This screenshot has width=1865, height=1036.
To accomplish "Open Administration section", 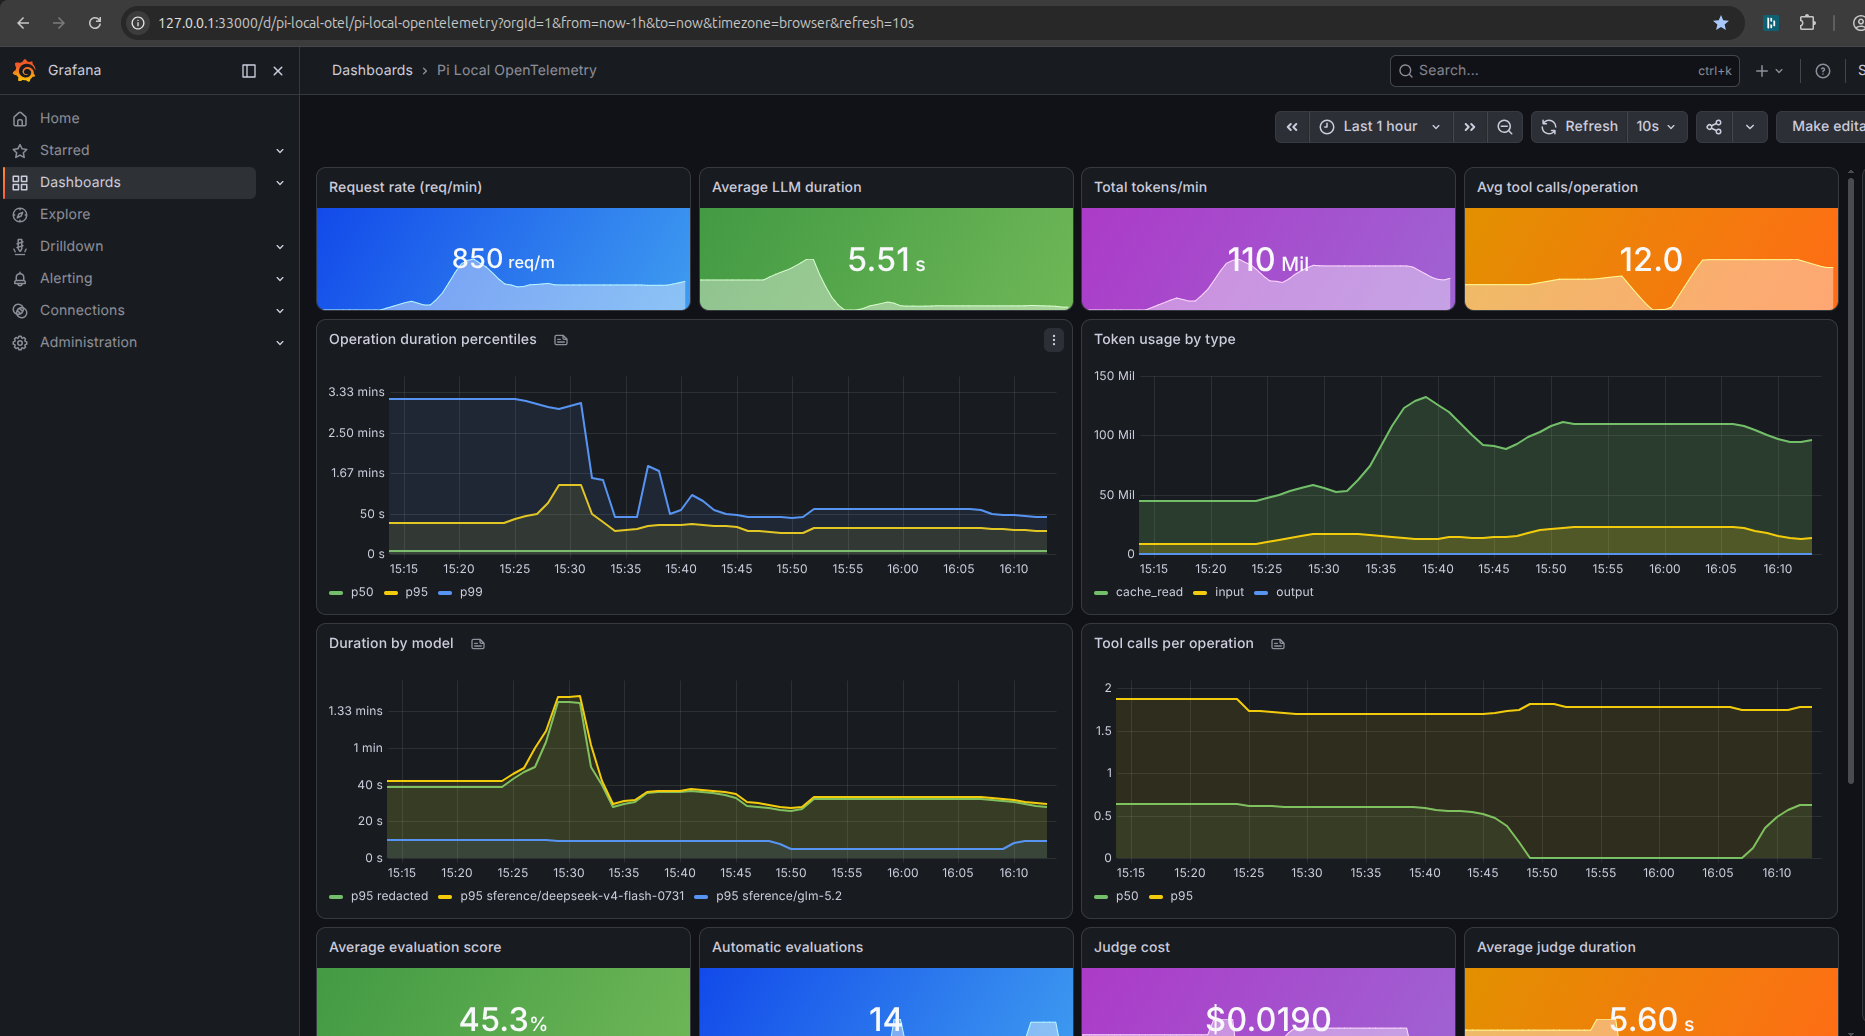I will click(x=88, y=342).
